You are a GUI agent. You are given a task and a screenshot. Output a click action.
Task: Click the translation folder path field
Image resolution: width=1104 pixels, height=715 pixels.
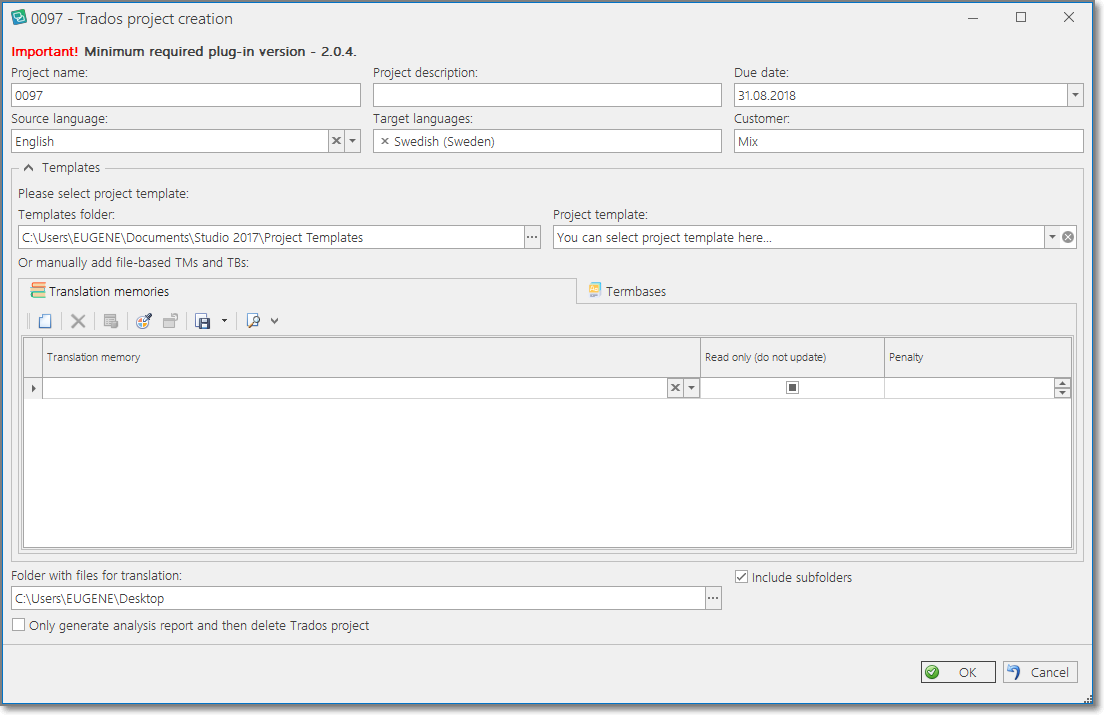coord(358,598)
